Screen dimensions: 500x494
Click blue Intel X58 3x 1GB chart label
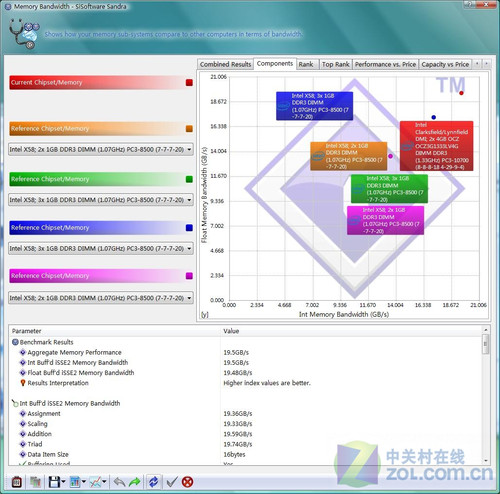tap(314, 106)
